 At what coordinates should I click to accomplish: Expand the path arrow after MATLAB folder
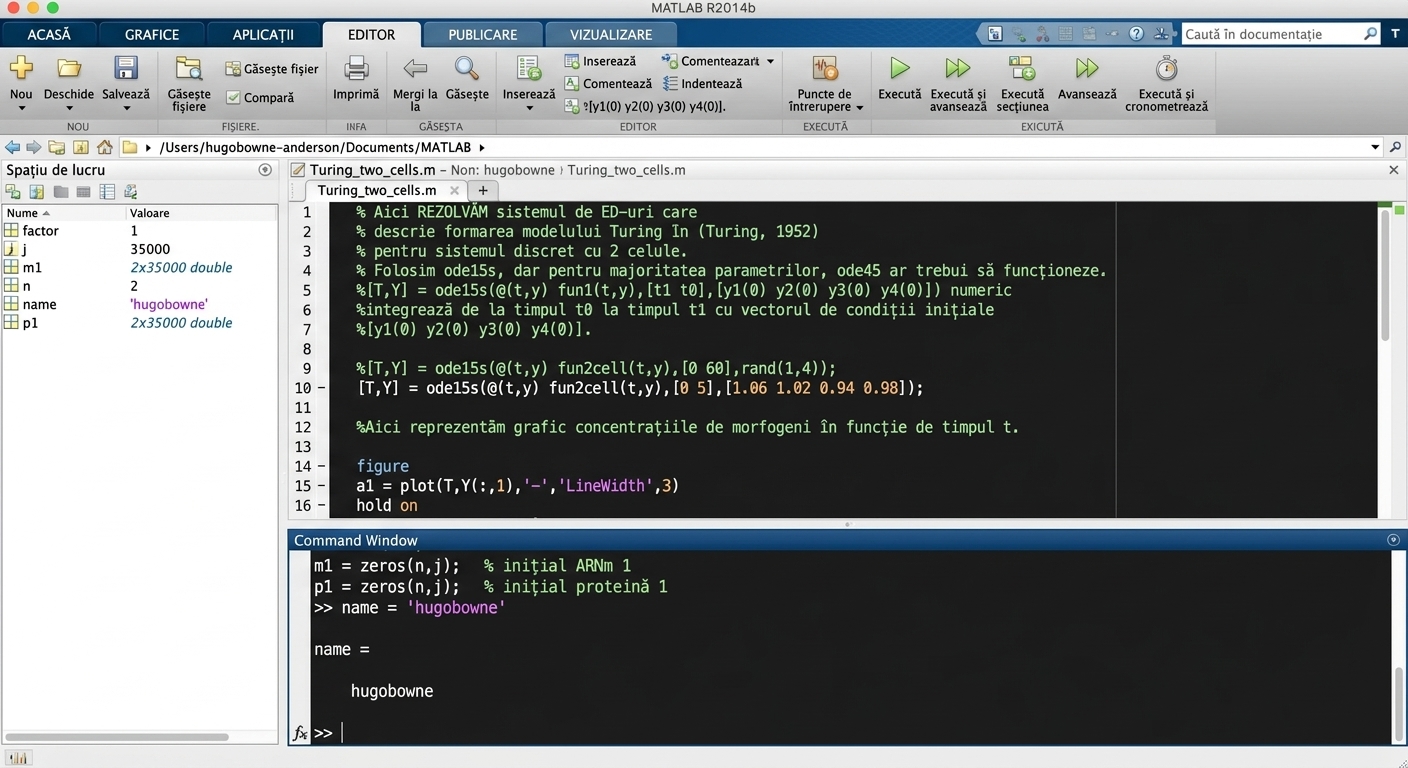482,147
